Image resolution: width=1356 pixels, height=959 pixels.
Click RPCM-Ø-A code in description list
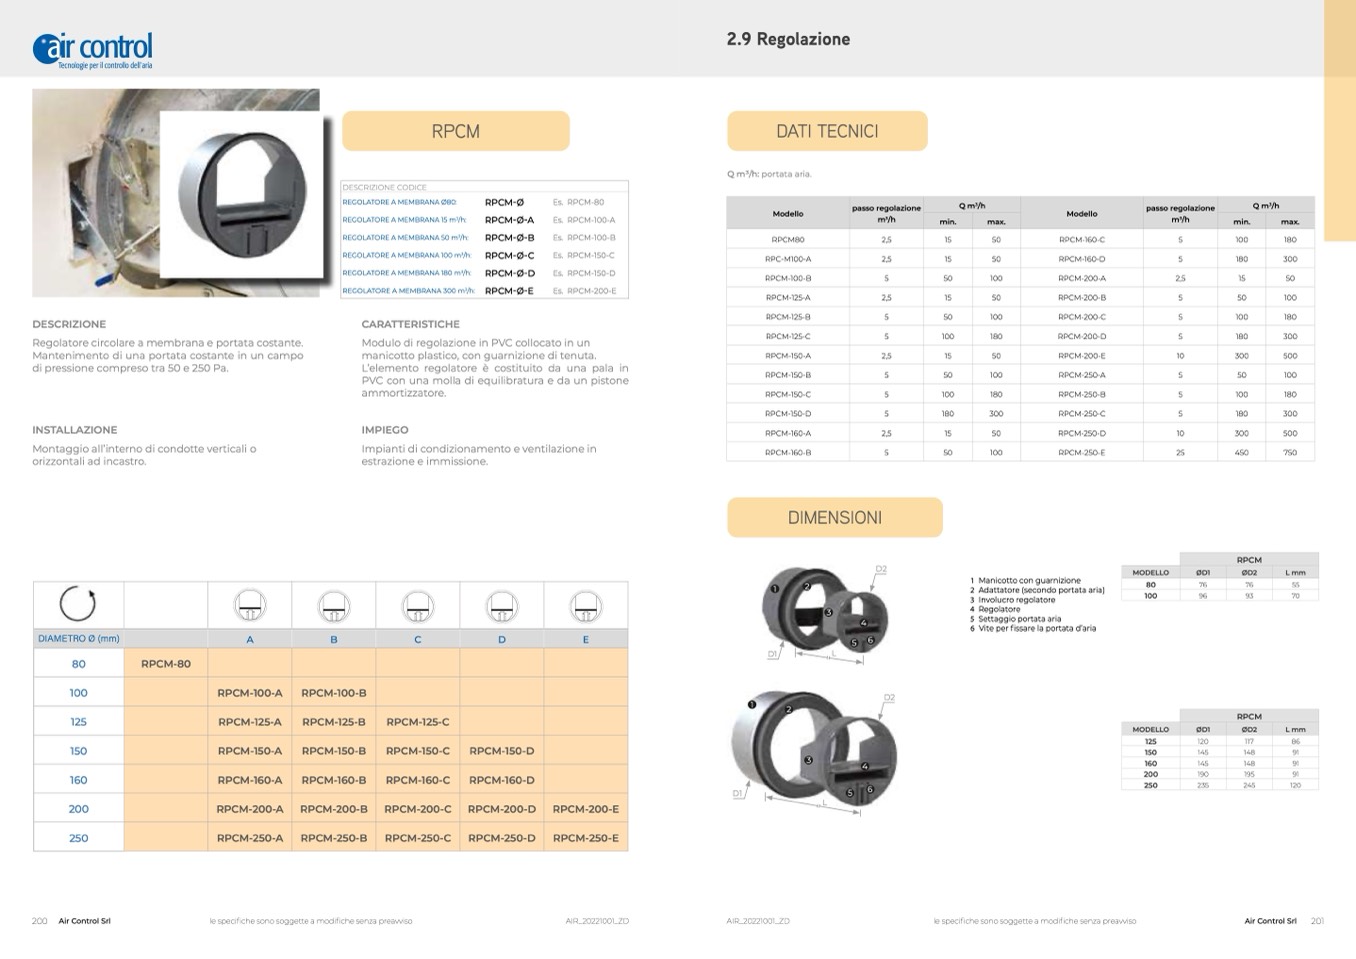[x=509, y=220]
